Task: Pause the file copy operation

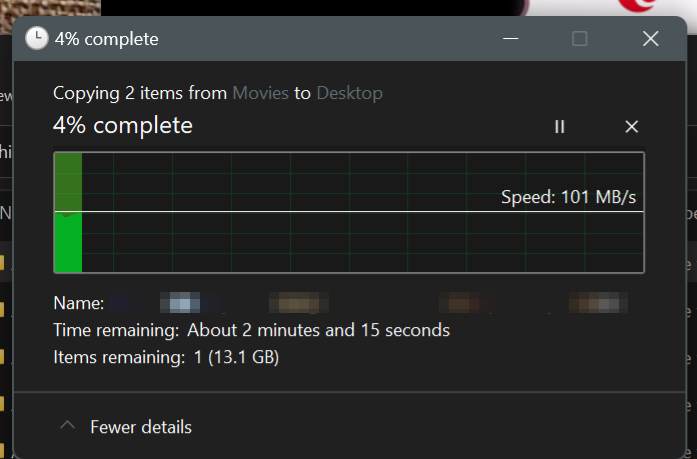Action: tap(560, 127)
